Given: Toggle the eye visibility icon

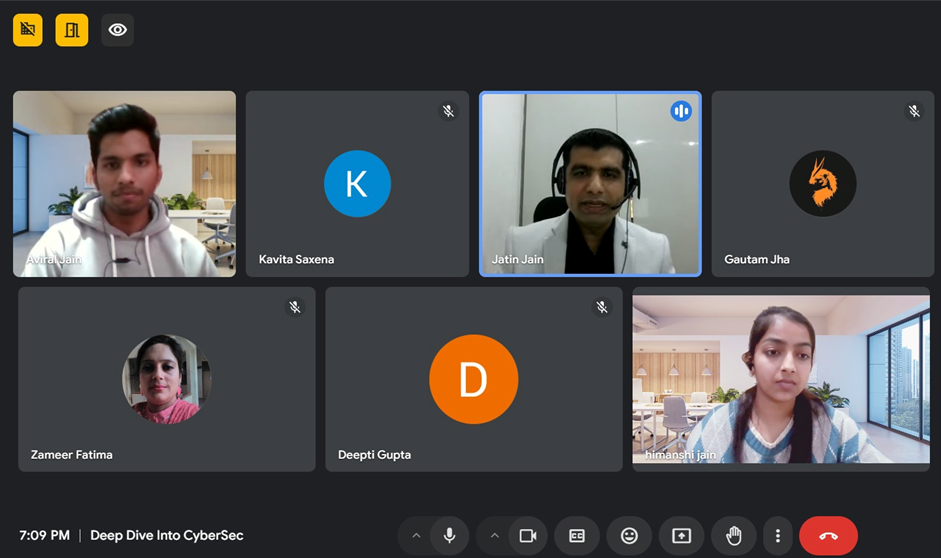Looking at the screenshot, I should click(117, 30).
